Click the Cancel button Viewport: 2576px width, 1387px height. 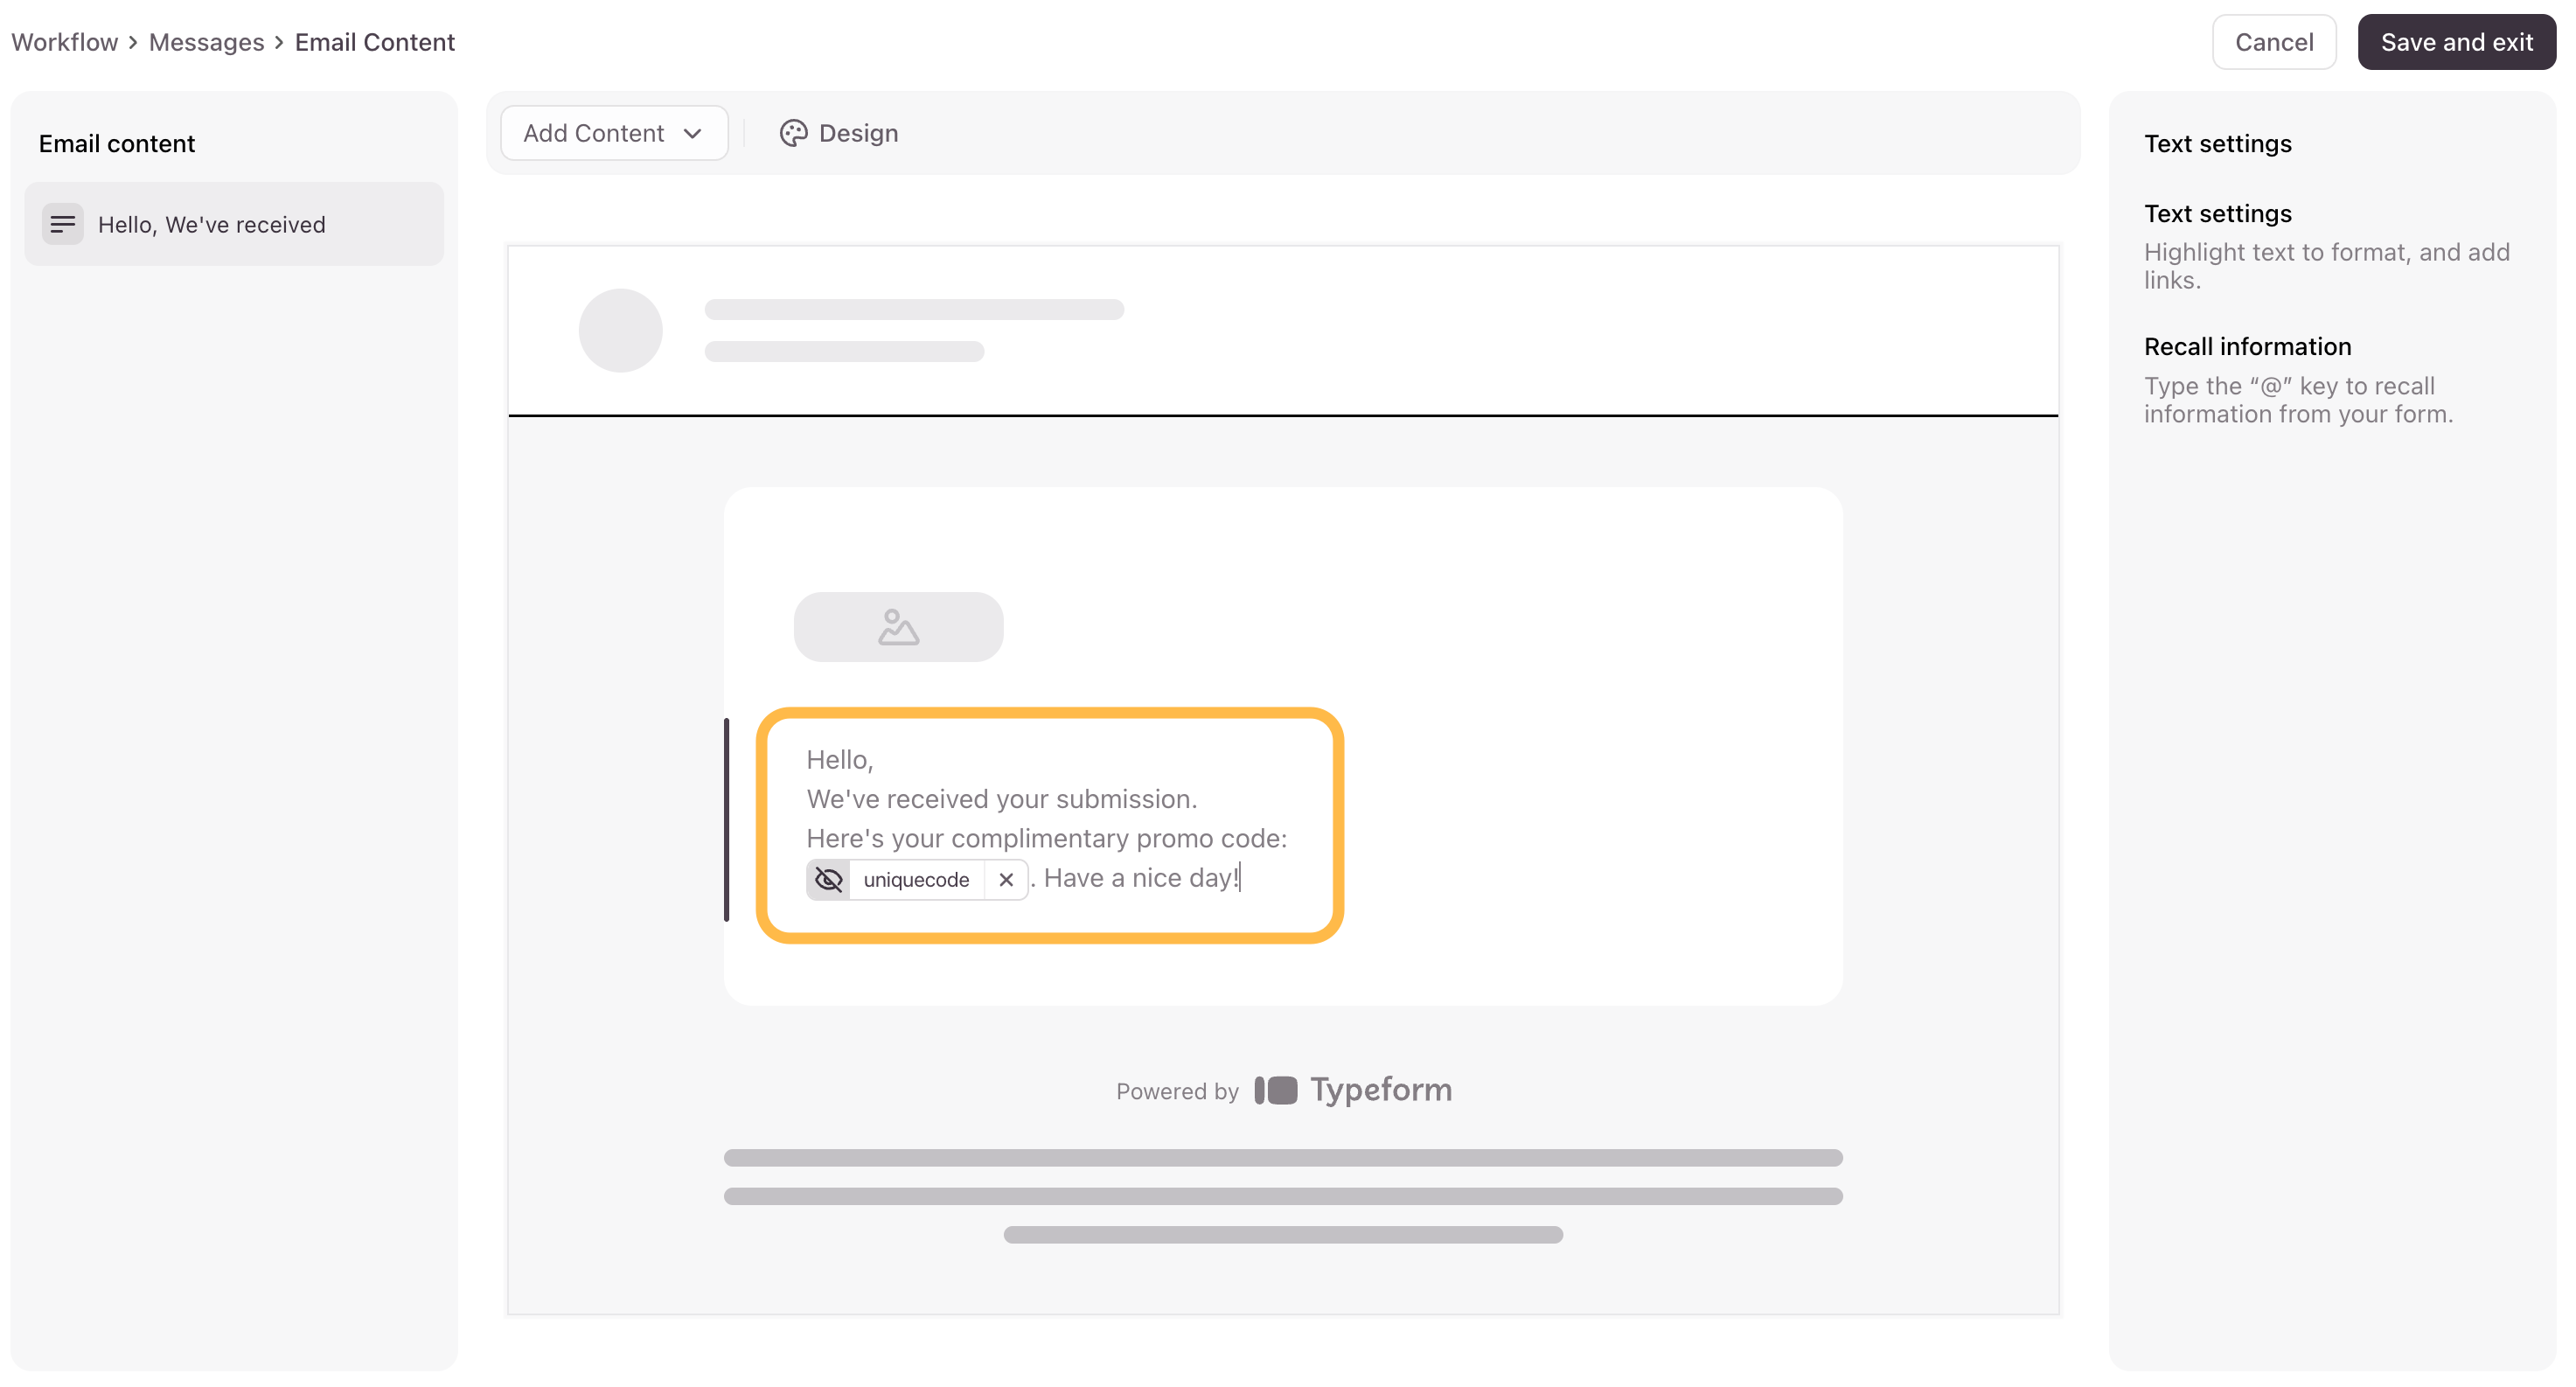(2273, 42)
